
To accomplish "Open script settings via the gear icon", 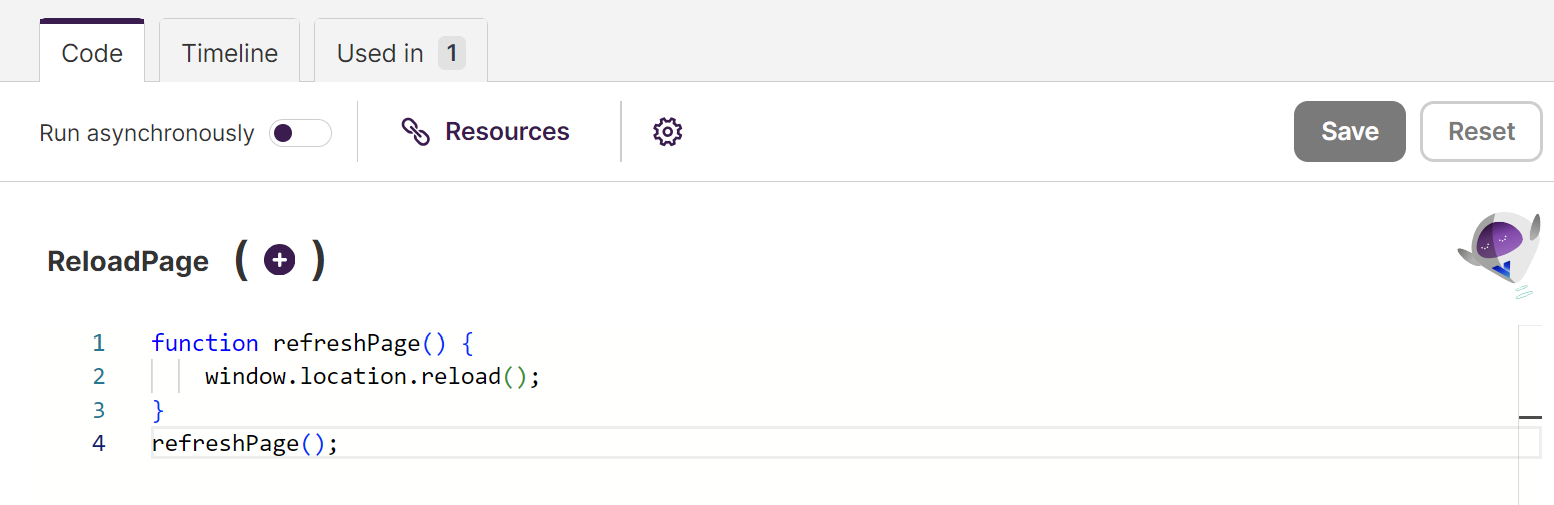I will [667, 132].
